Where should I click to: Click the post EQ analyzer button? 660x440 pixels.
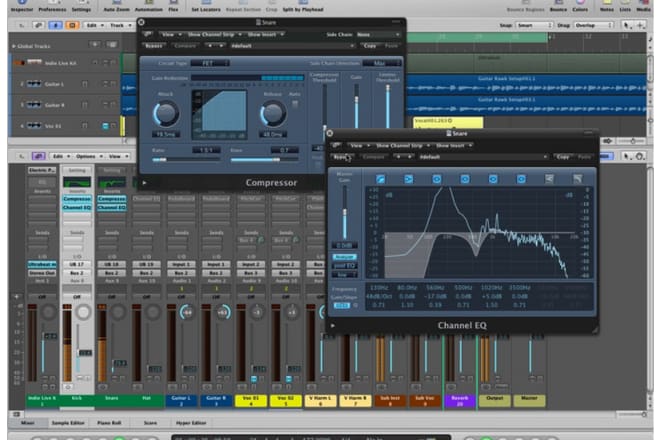344,266
